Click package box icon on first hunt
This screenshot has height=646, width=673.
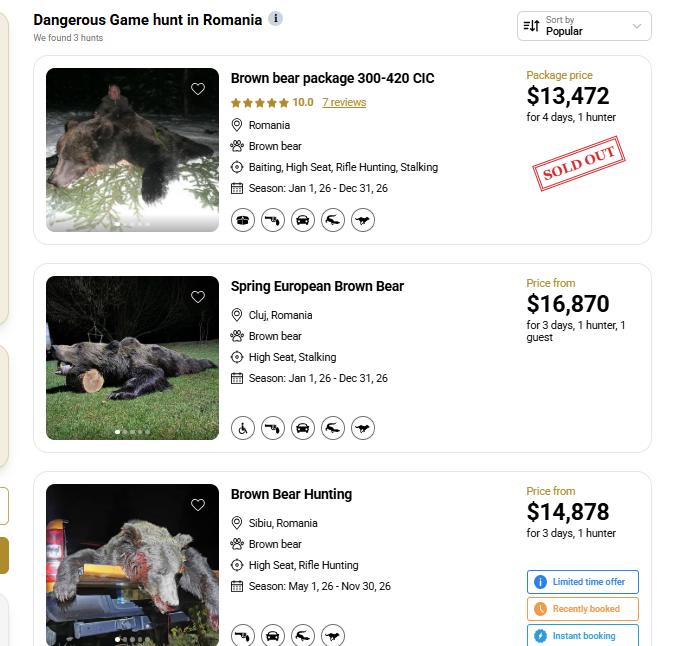242,219
